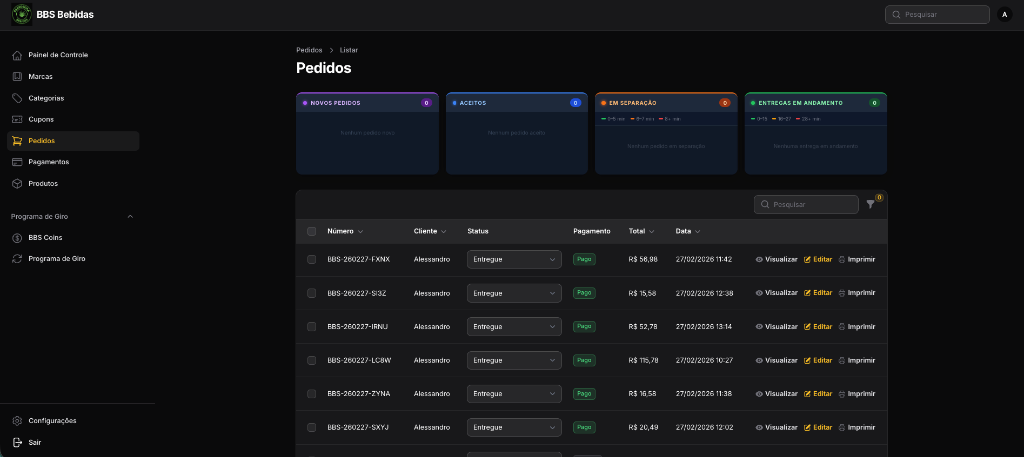Open the Marcas sidebar item
Viewport: 1024px width, 457px height.
coord(73,76)
